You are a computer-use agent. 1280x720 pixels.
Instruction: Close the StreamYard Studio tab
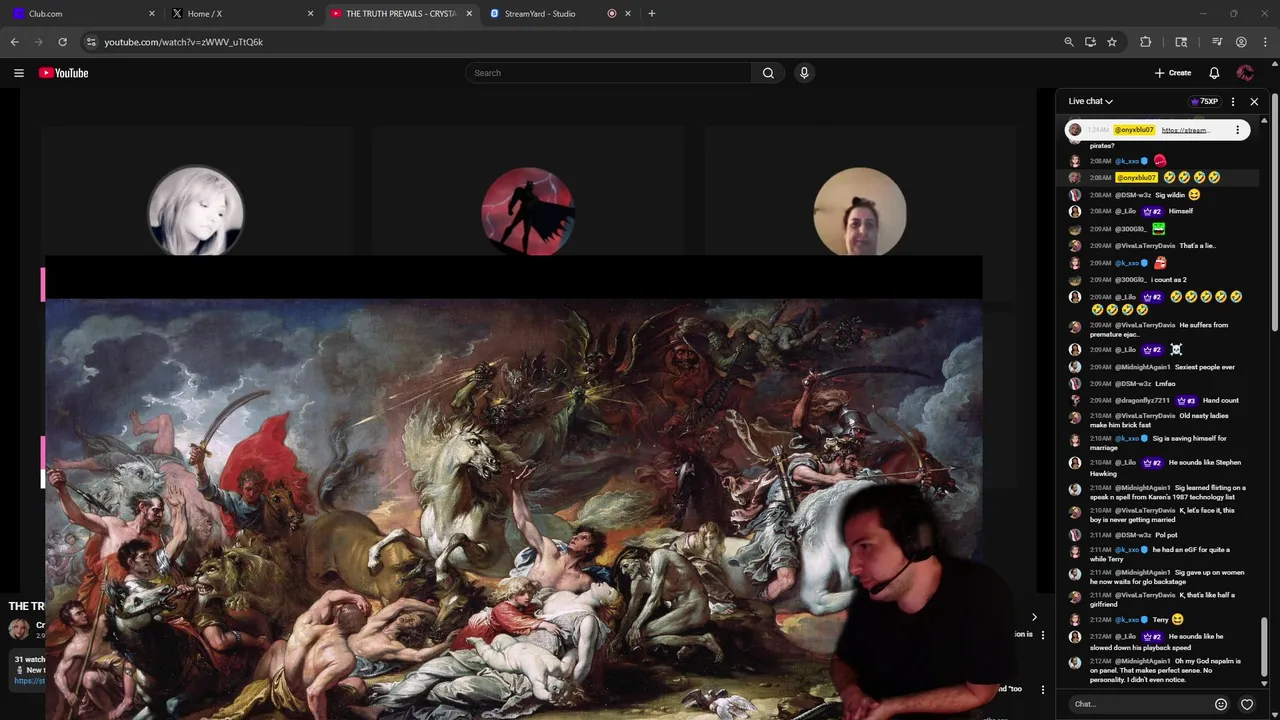coord(628,13)
